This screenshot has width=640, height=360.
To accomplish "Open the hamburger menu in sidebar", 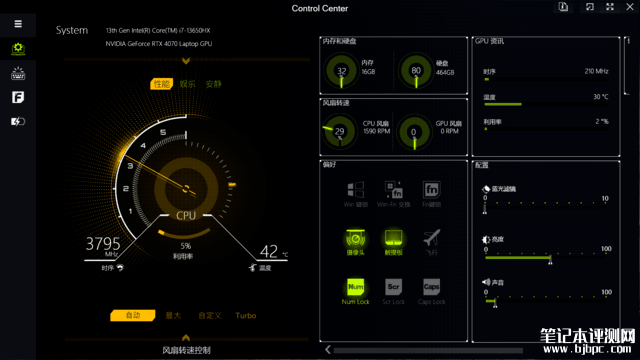I will click(x=18, y=24).
